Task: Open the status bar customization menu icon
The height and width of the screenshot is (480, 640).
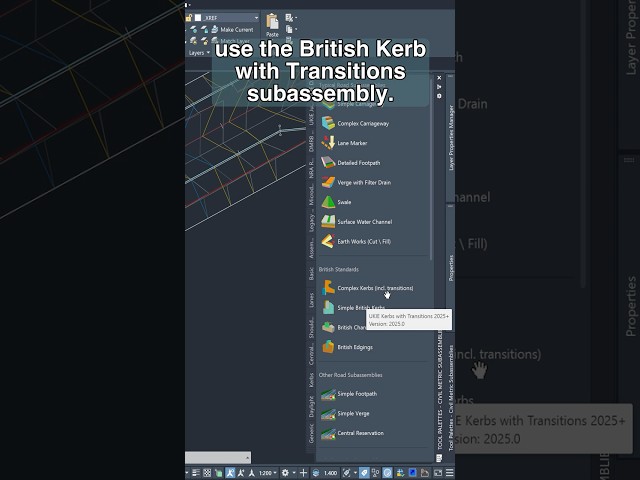Action: pyautogui.click(x=449, y=473)
